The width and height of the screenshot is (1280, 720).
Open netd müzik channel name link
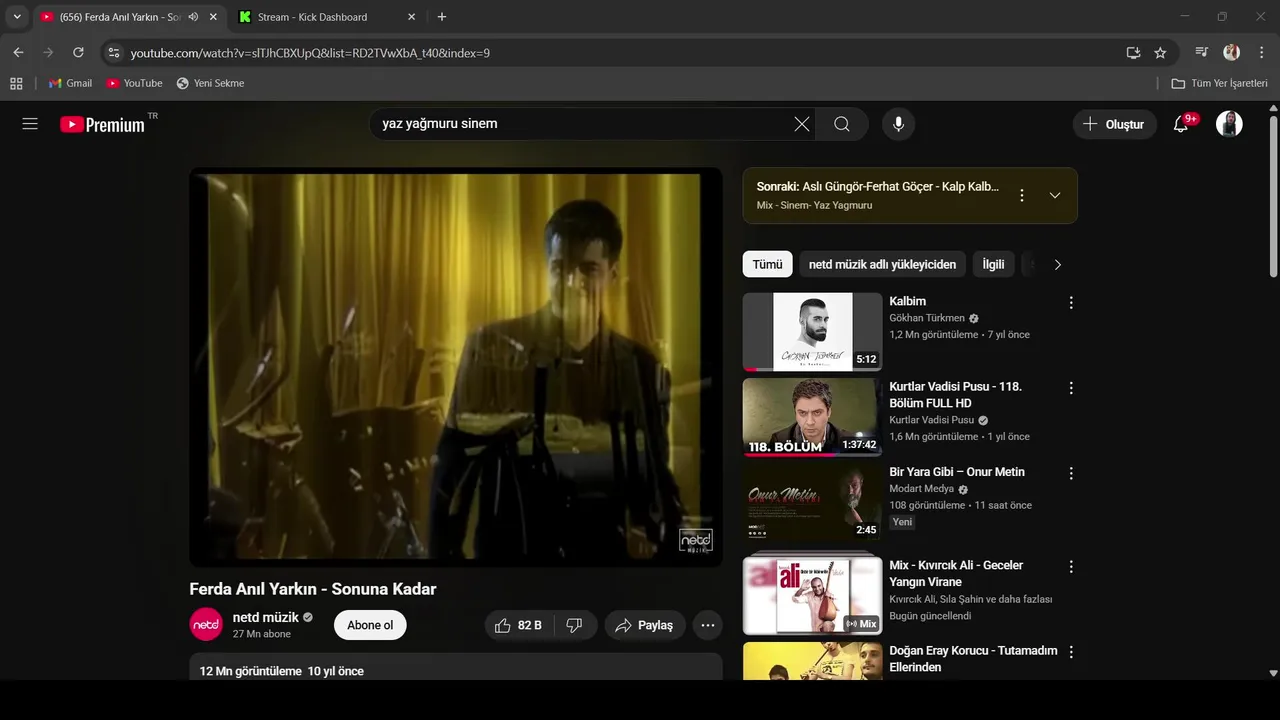pos(266,617)
